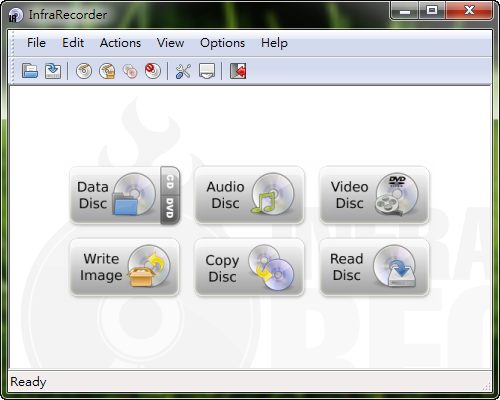This screenshot has height=400, width=500.
Task: Click the Copy disc toolbar icon
Action: click(x=130, y=71)
